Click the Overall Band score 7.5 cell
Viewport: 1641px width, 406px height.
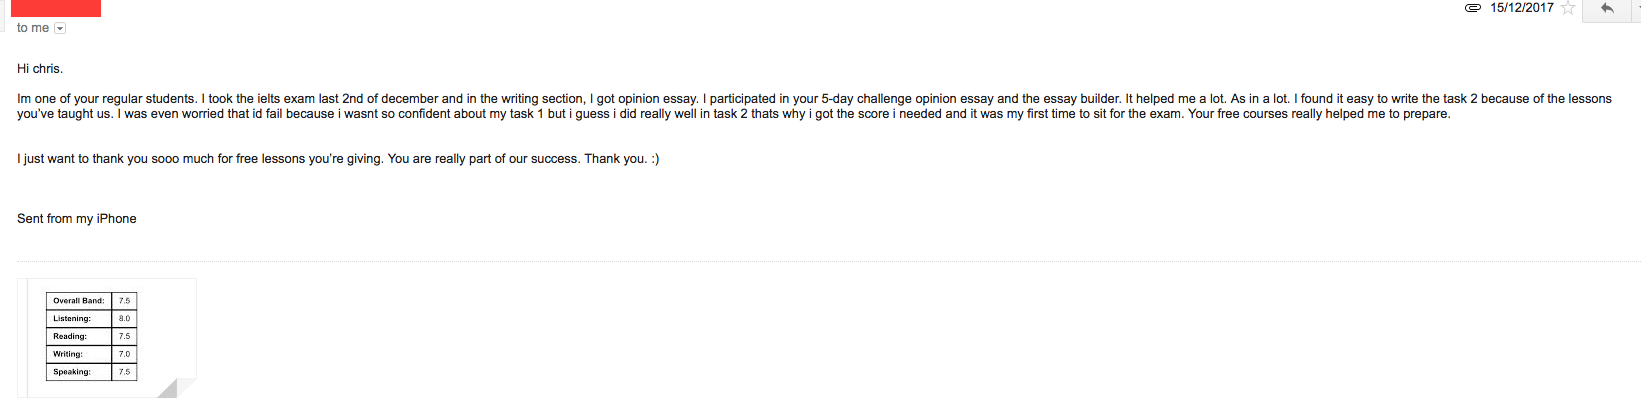[124, 301]
